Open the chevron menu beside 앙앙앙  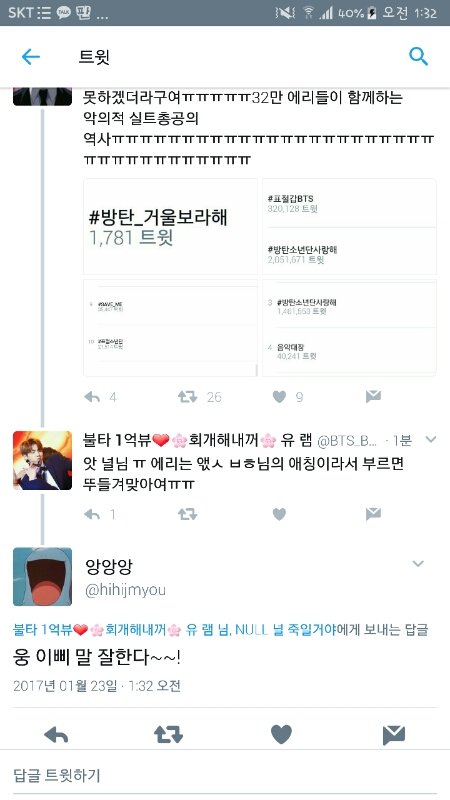[418, 564]
